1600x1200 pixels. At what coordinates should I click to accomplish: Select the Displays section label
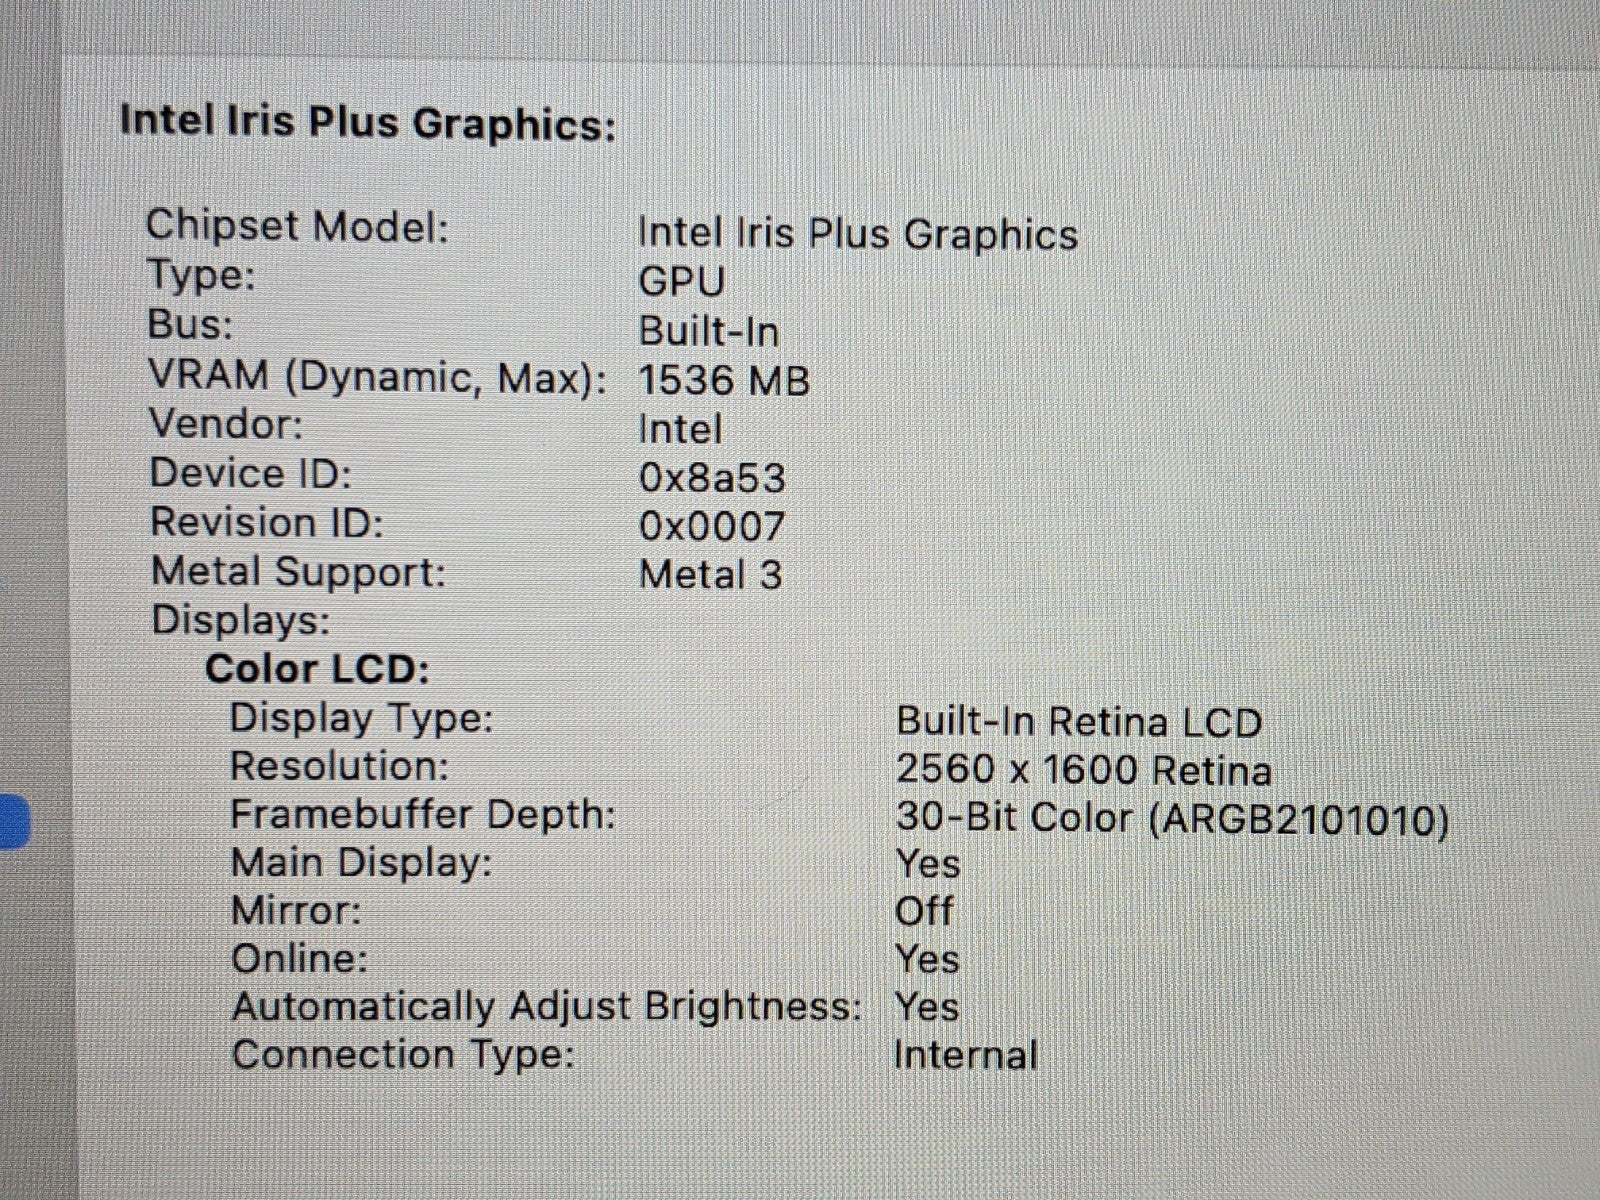click(x=240, y=620)
